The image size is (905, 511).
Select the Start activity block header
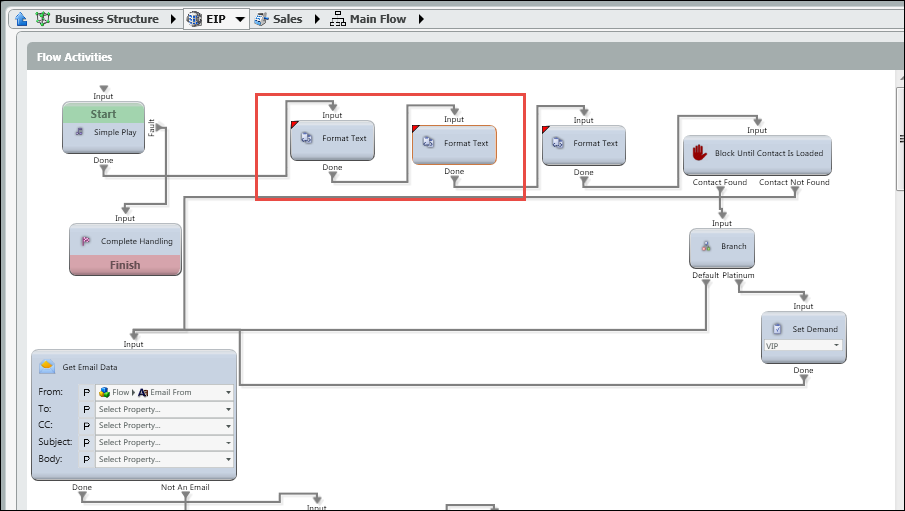[103, 114]
